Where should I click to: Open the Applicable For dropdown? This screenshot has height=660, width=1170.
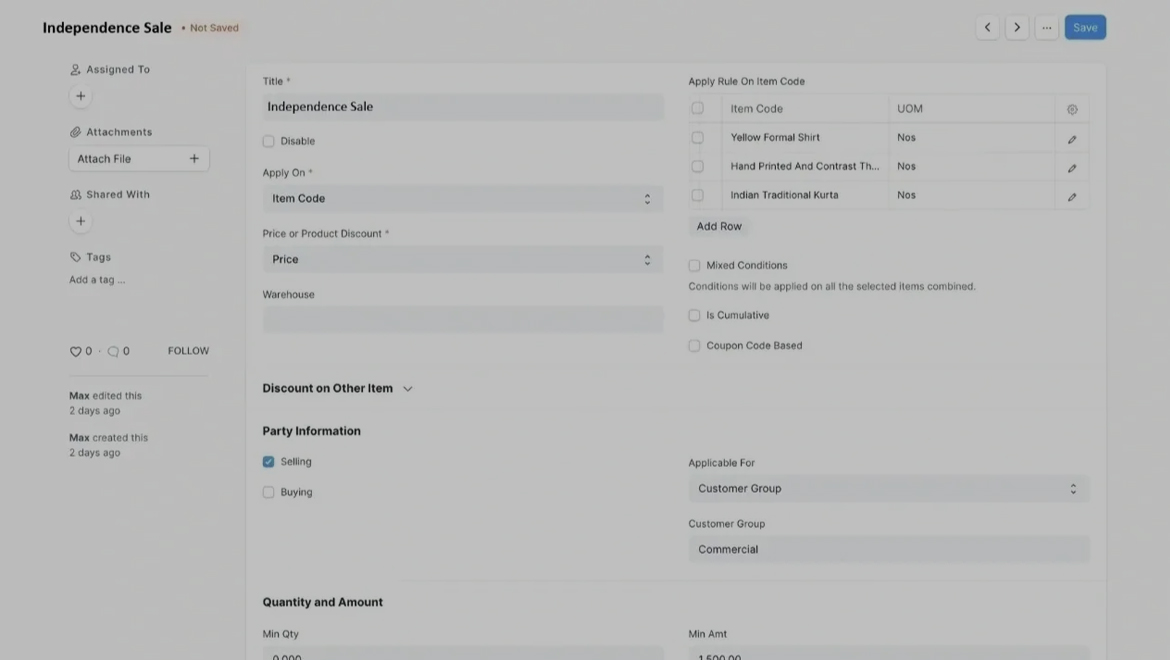coord(888,488)
